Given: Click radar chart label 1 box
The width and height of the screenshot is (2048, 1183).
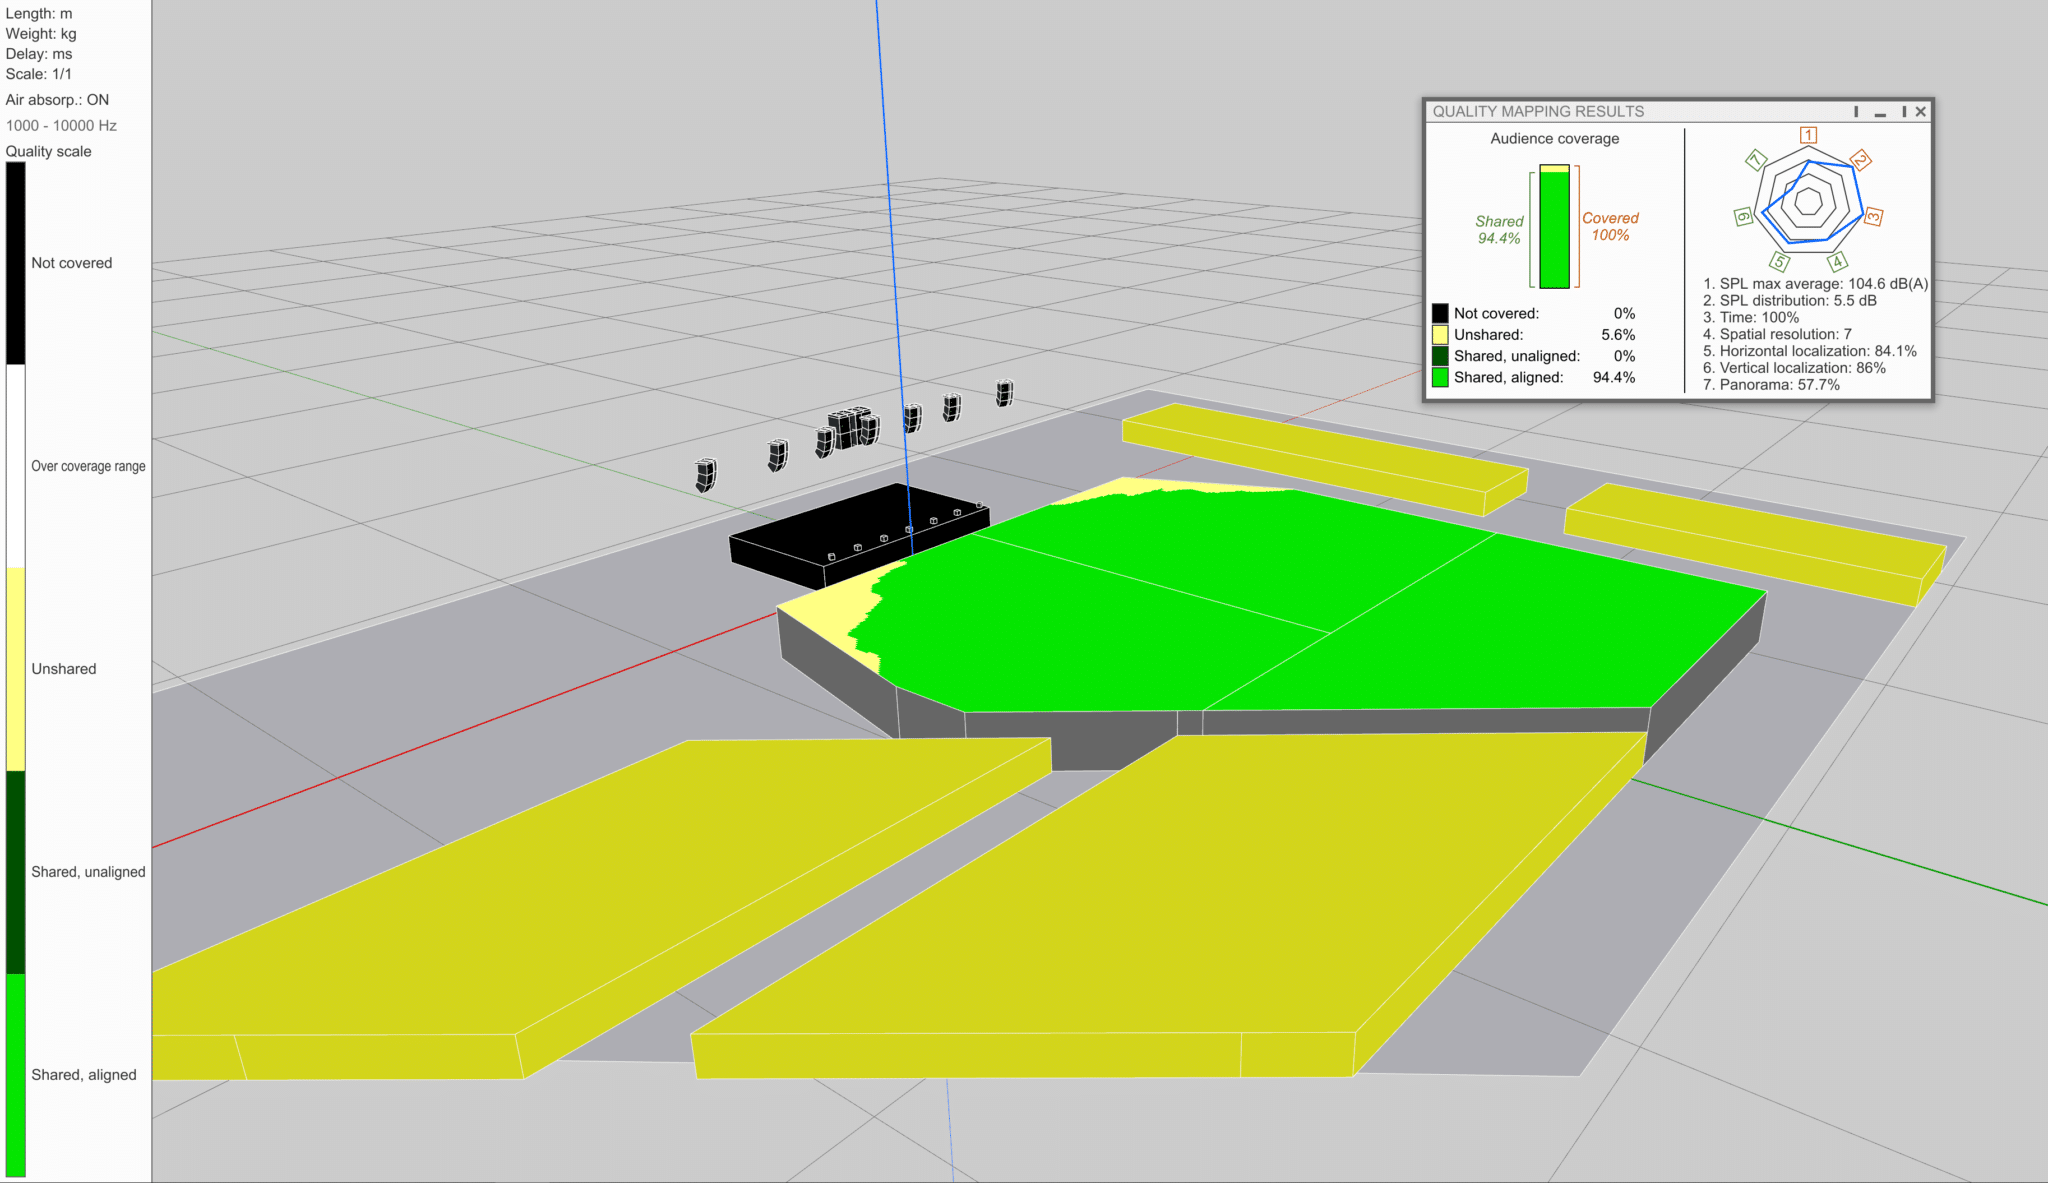Looking at the screenshot, I should pyautogui.click(x=1808, y=135).
